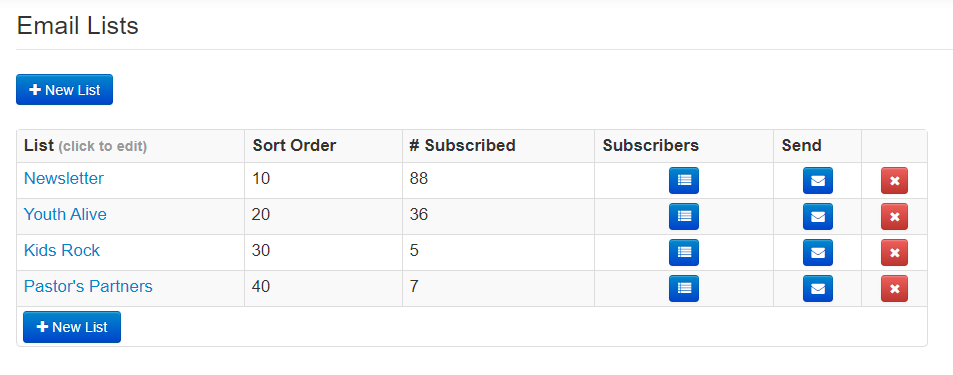Edit the Kids Rock list
Viewport: 953px width, 375px height.
pyautogui.click(x=61, y=250)
